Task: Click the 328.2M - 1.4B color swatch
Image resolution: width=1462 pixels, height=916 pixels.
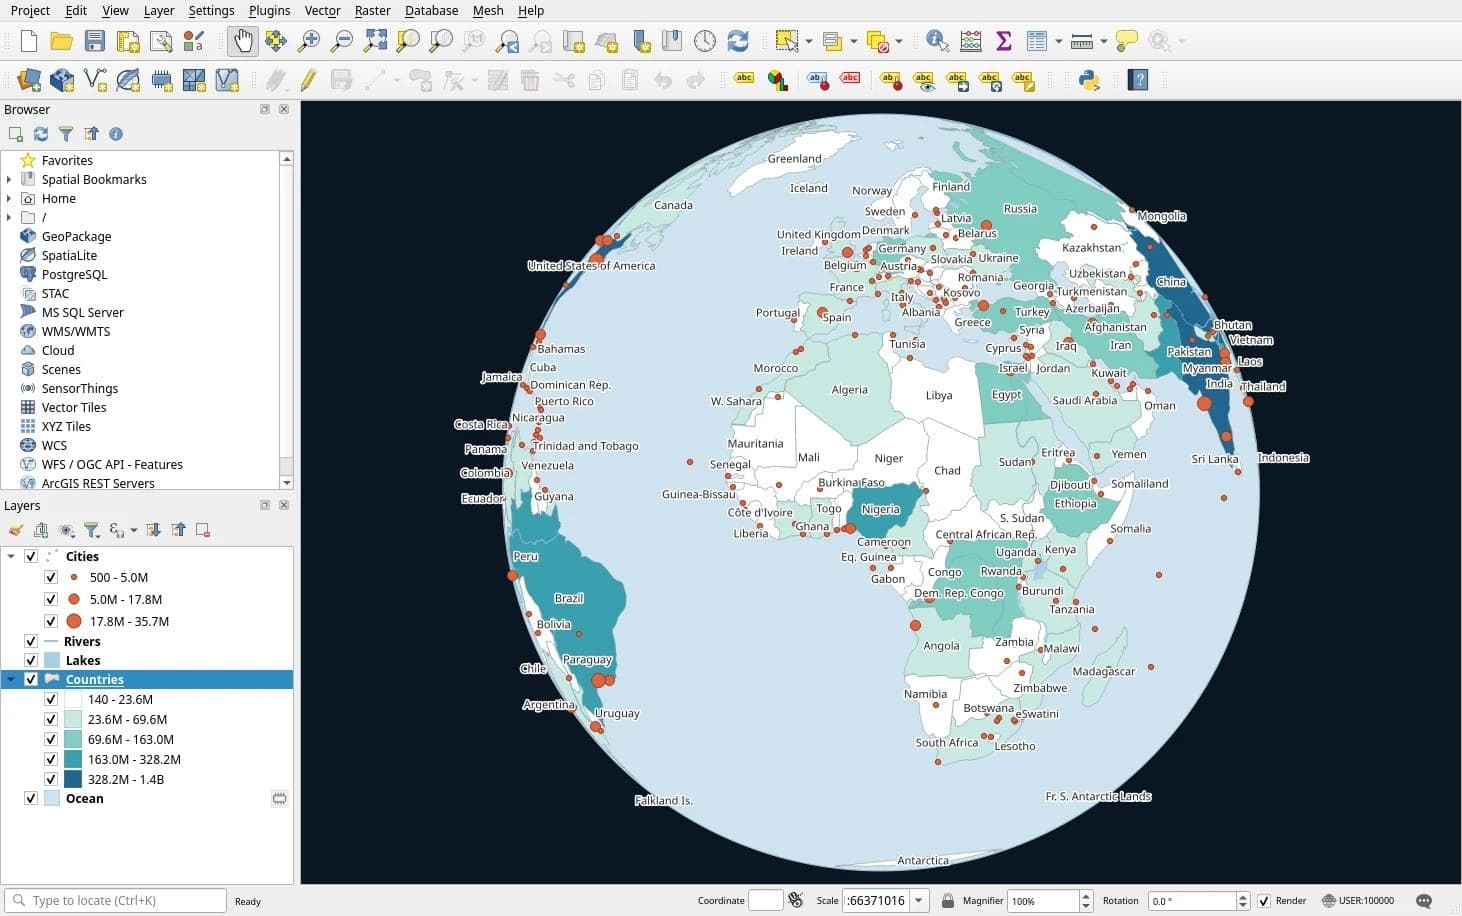Action: 73,780
